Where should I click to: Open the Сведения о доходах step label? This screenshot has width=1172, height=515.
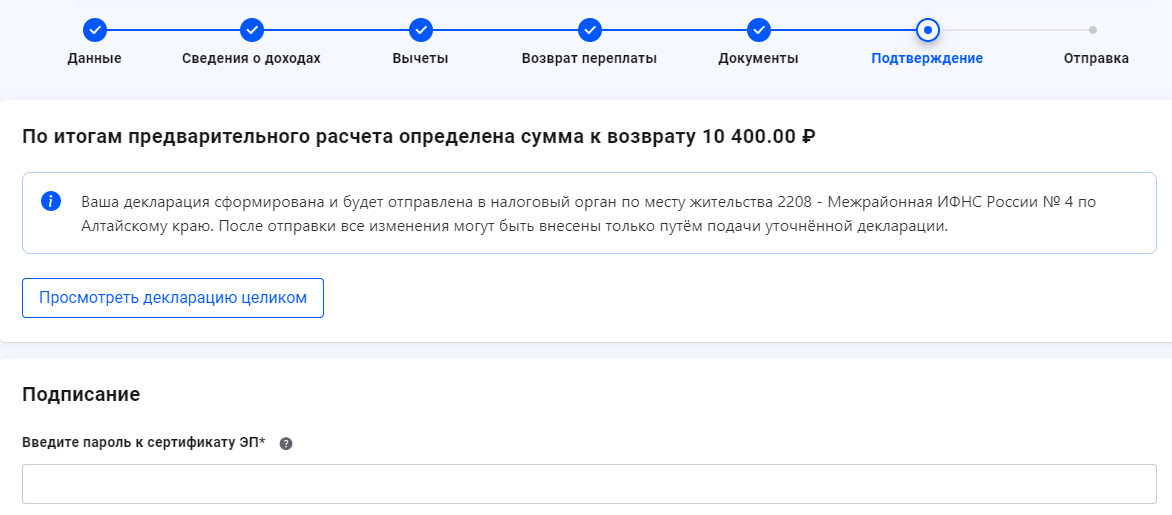[x=251, y=58]
